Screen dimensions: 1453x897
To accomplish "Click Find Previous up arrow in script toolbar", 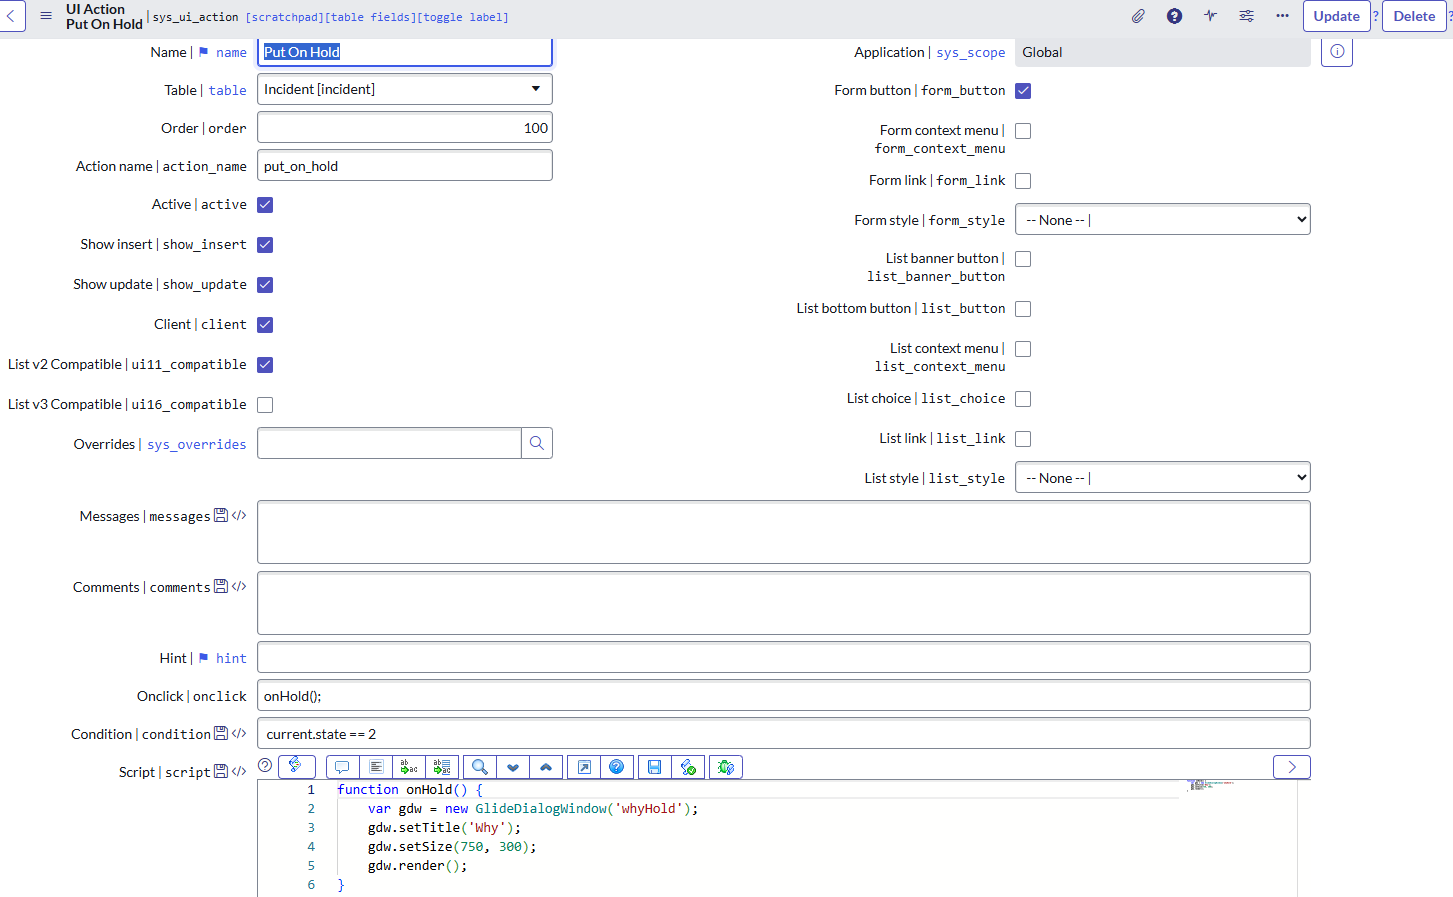I will 546,767.
